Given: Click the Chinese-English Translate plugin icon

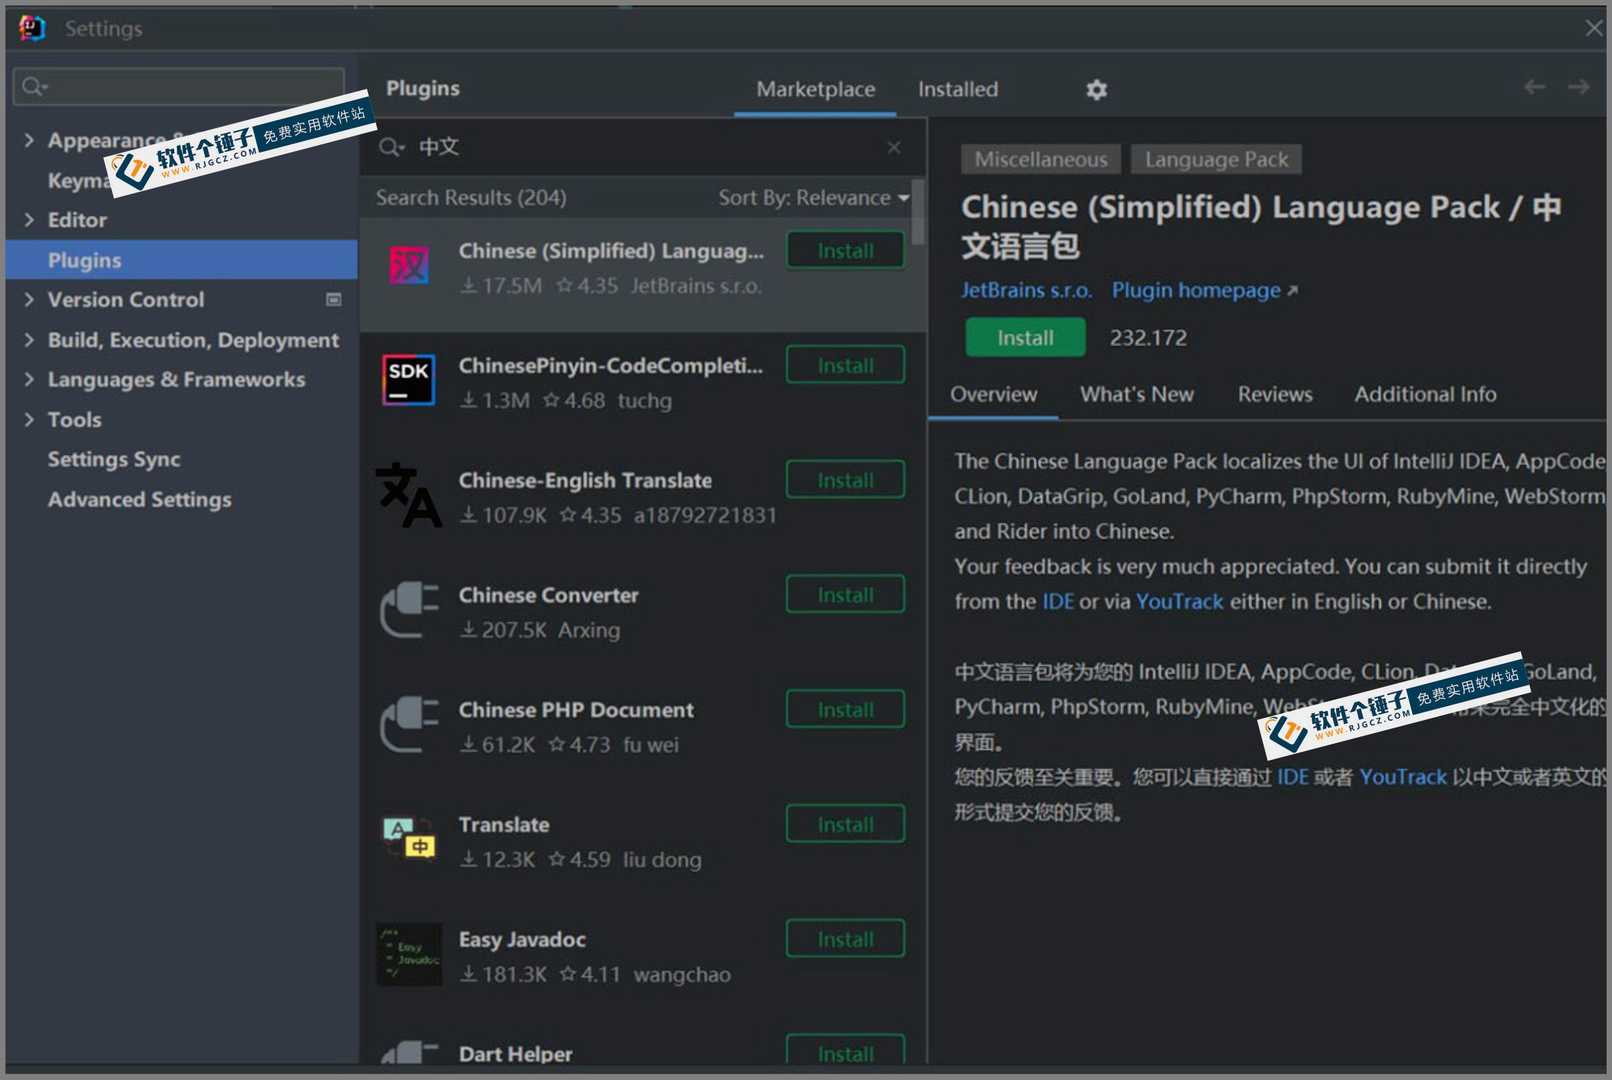Looking at the screenshot, I should coord(409,495).
